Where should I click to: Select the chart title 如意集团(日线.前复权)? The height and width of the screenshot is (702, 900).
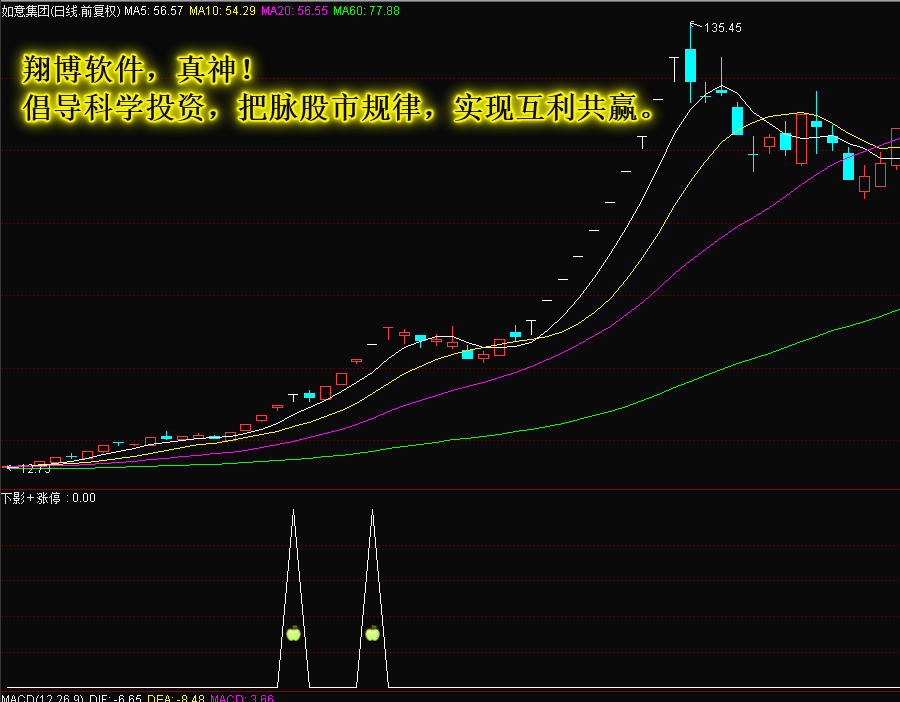(61, 11)
